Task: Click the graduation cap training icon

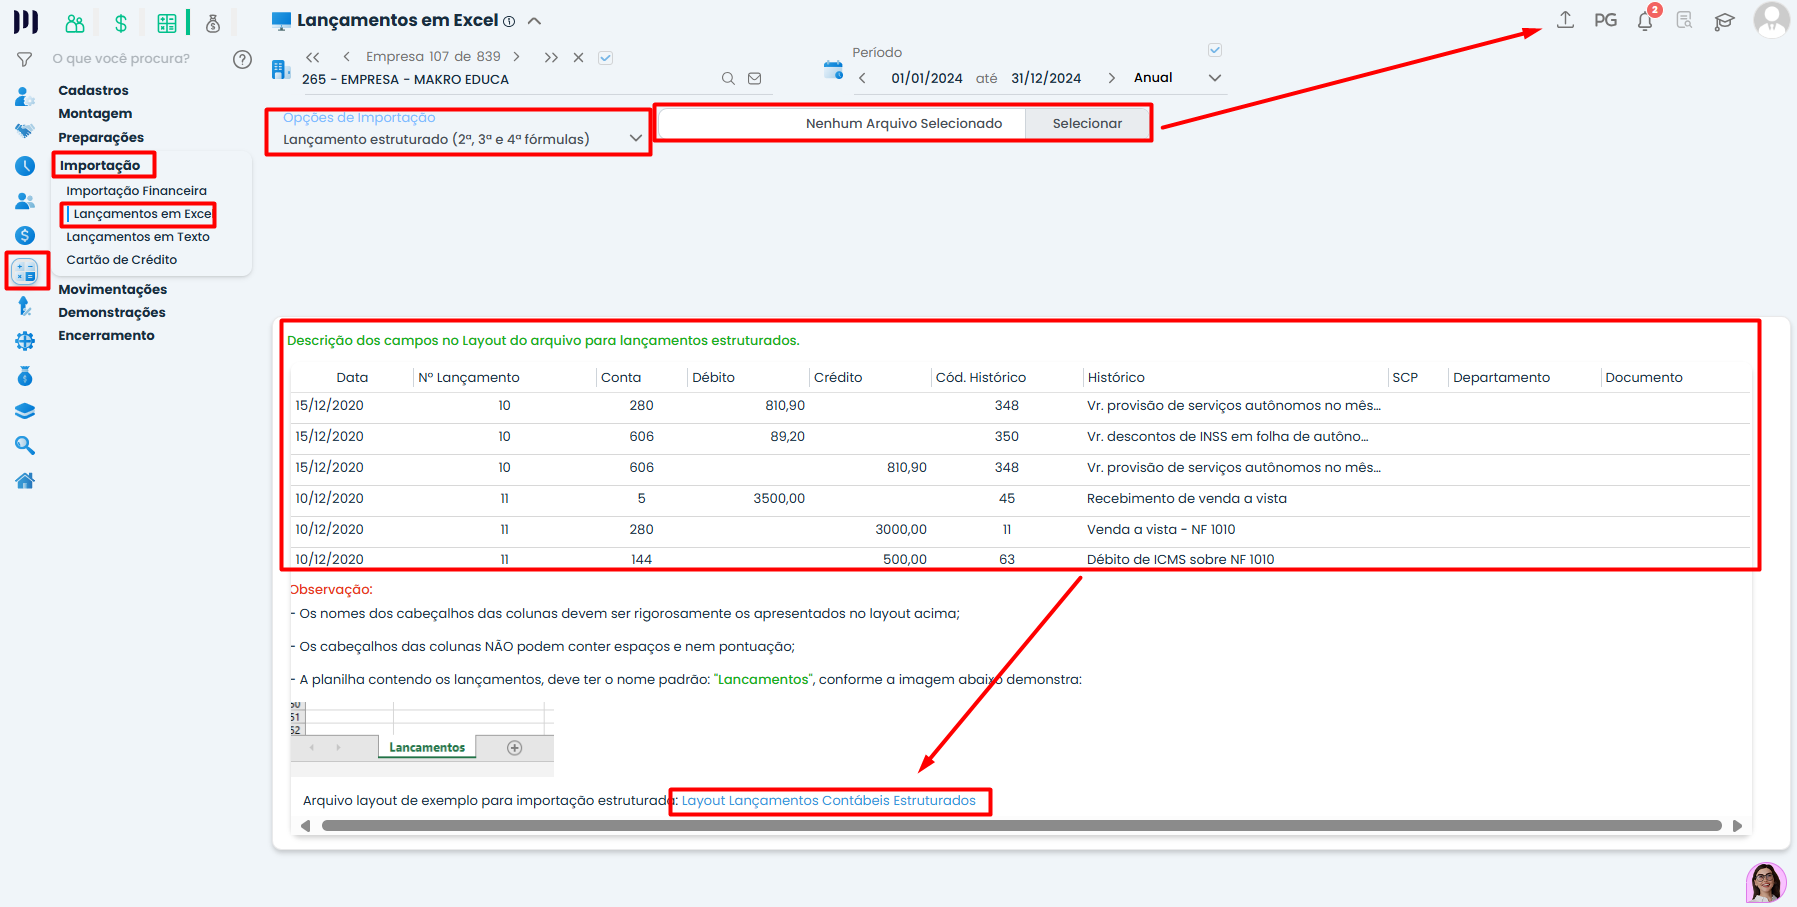Action: pos(1724,21)
